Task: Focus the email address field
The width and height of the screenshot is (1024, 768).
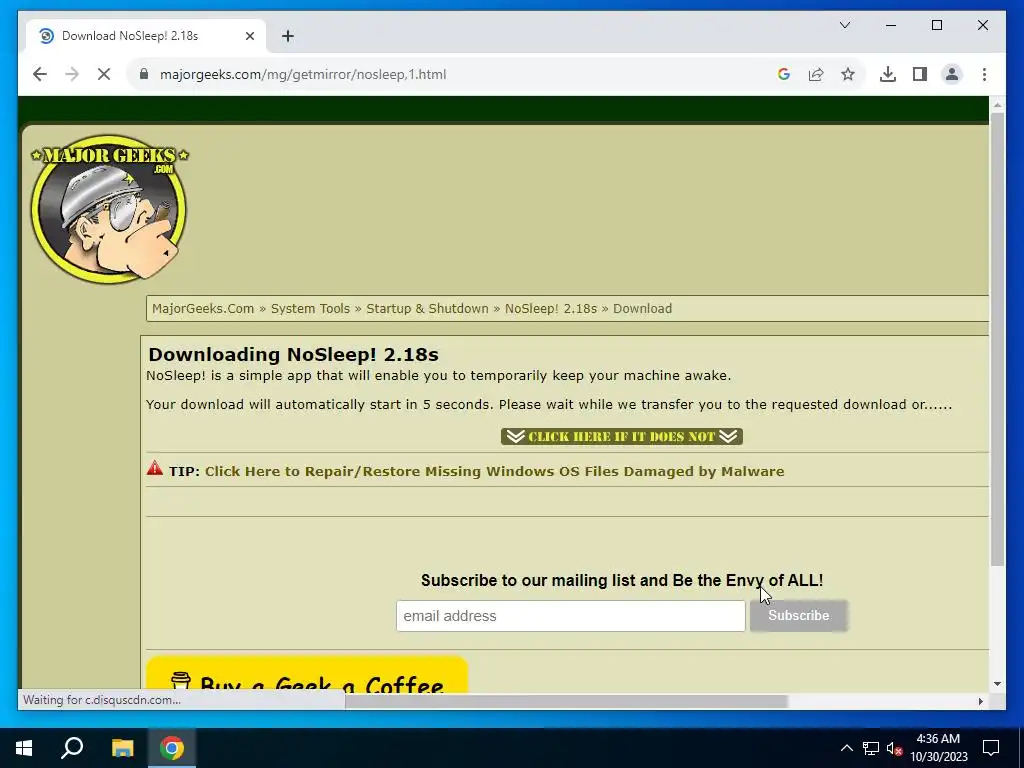Action: 570,616
